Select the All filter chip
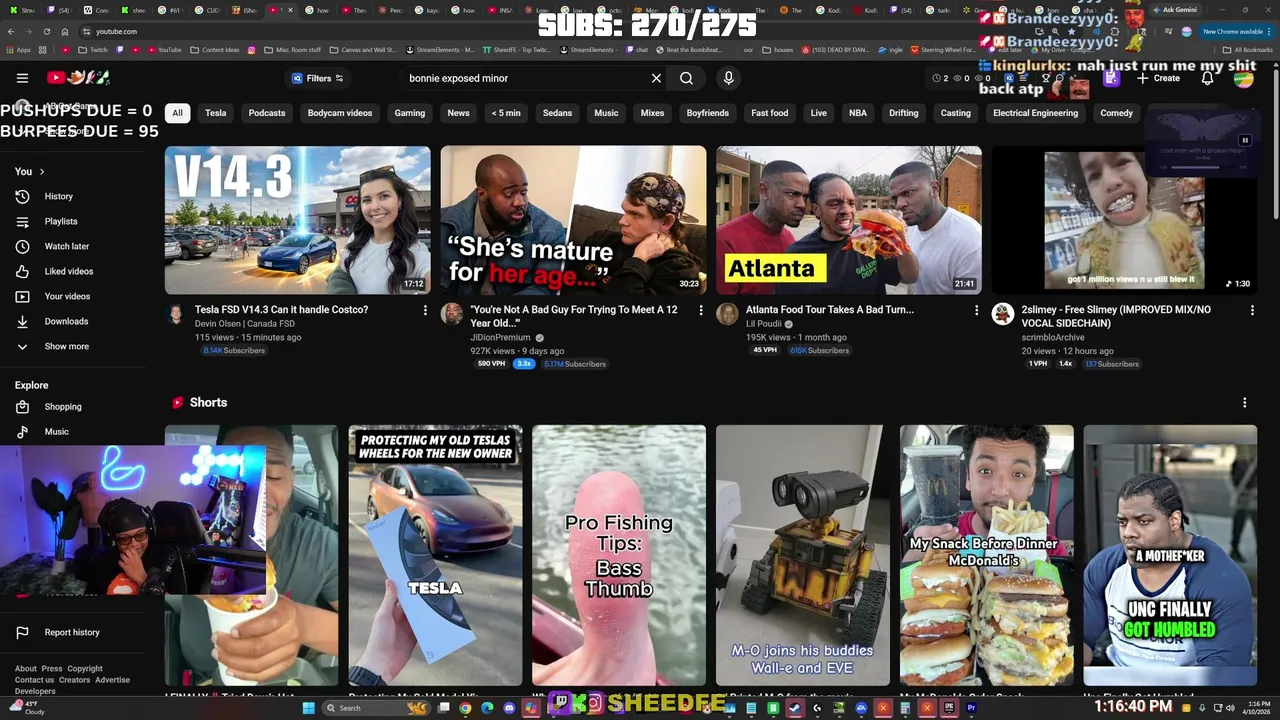Screen dimensions: 1280x720 tap(177, 113)
